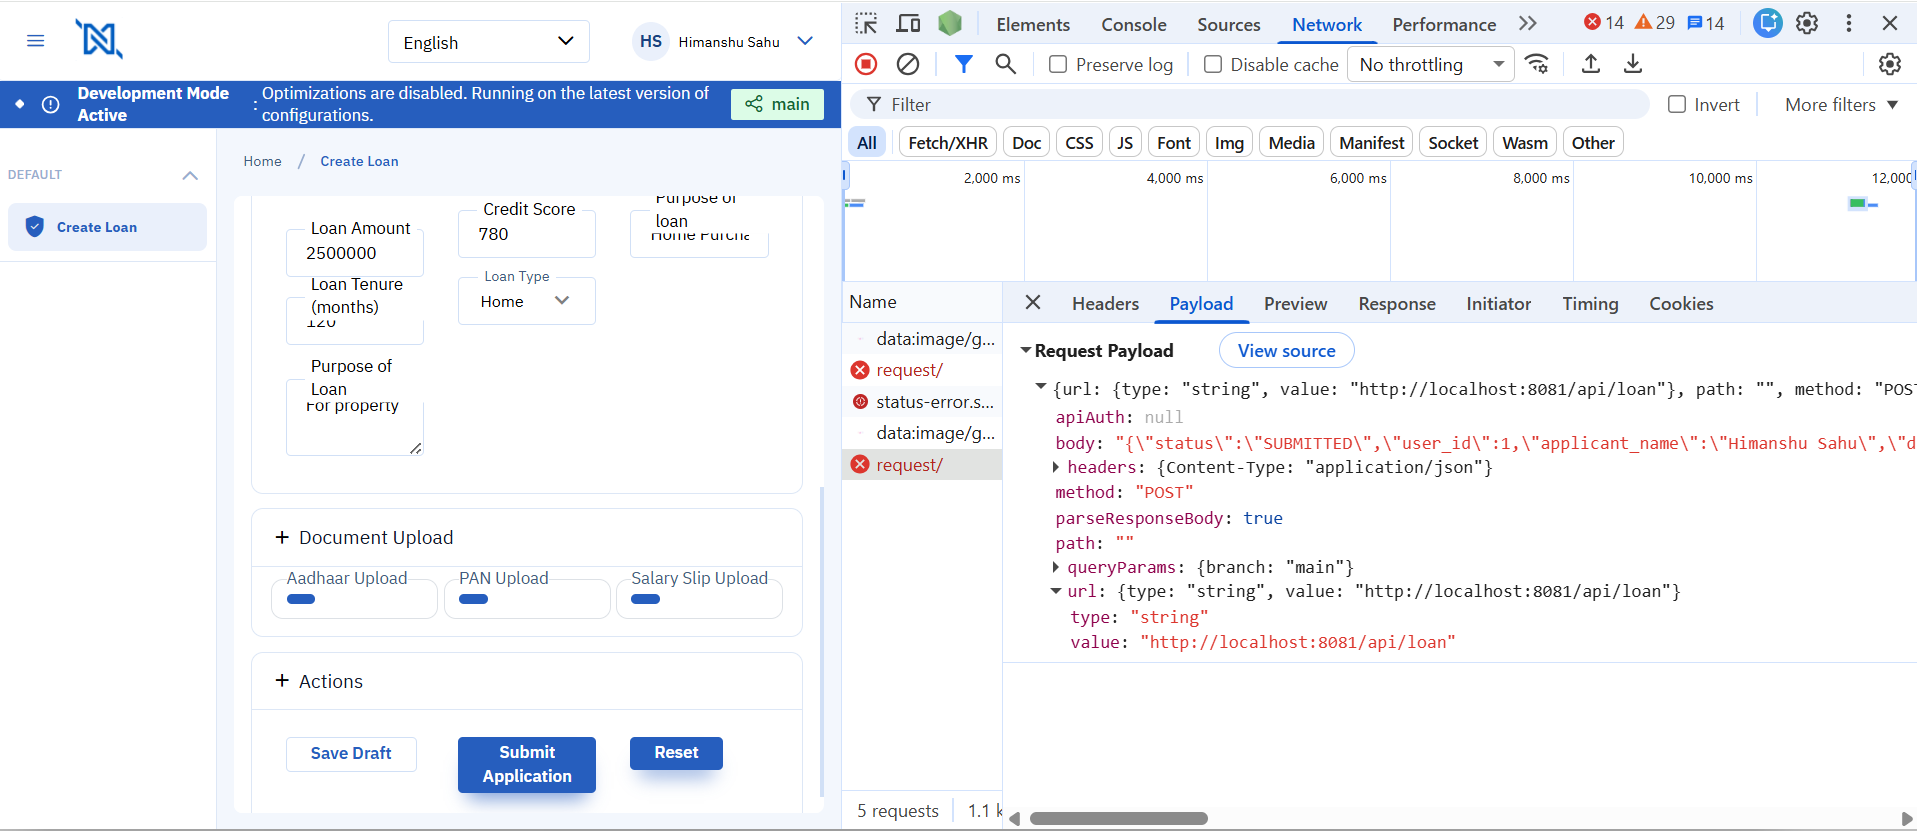Show more DevTools tabs chevron

(x=1527, y=24)
